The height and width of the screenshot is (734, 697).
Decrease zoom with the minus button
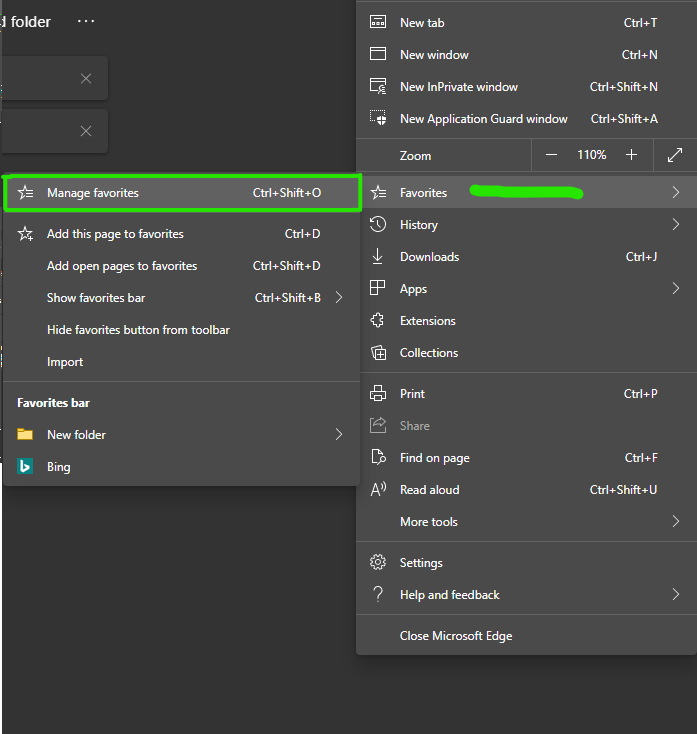(x=551, y=154)
